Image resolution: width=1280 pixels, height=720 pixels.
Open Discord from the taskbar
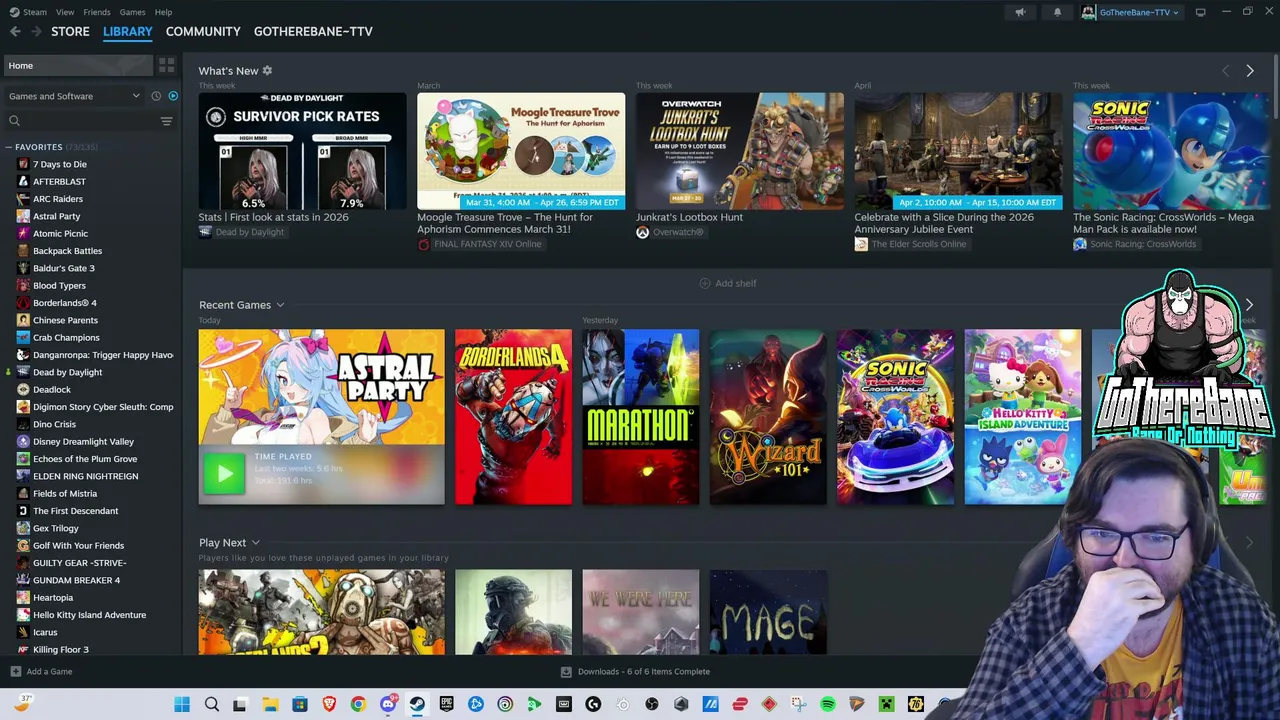(388, 705)
